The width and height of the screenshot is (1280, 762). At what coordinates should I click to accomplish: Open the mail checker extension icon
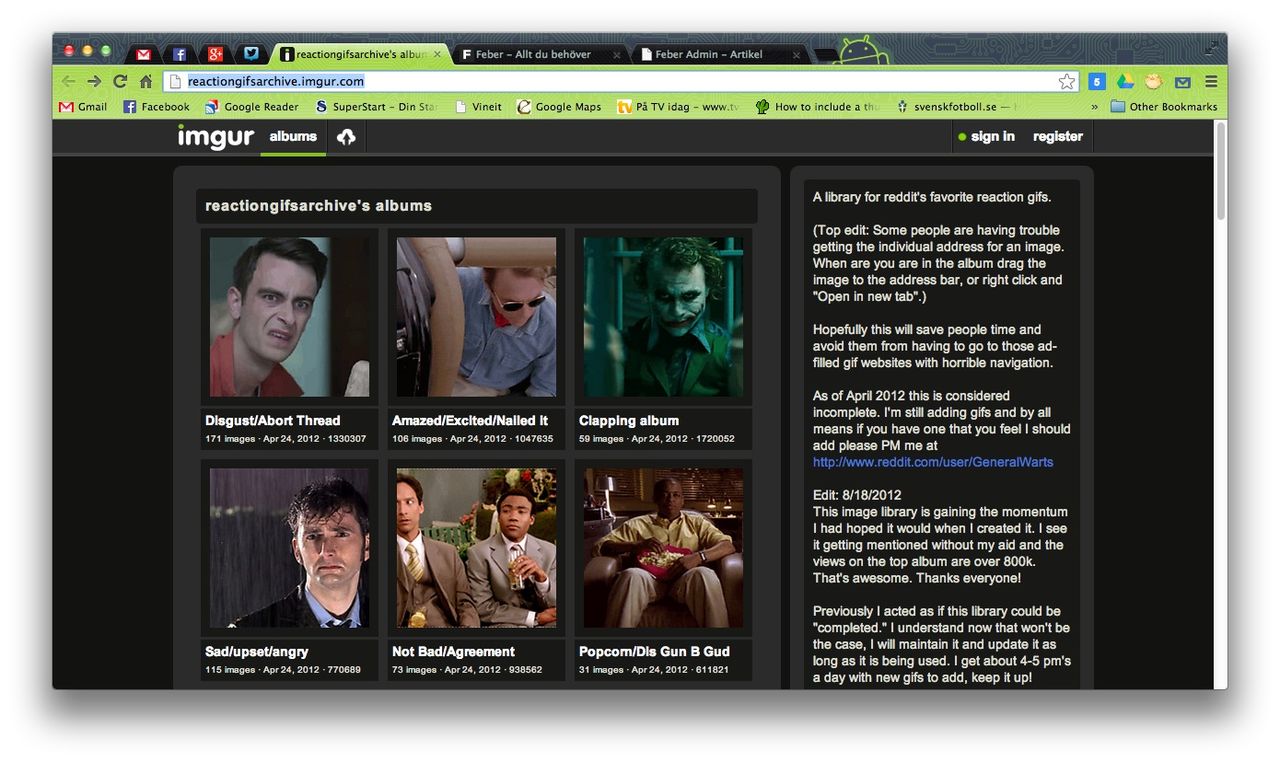point(1182,81)
